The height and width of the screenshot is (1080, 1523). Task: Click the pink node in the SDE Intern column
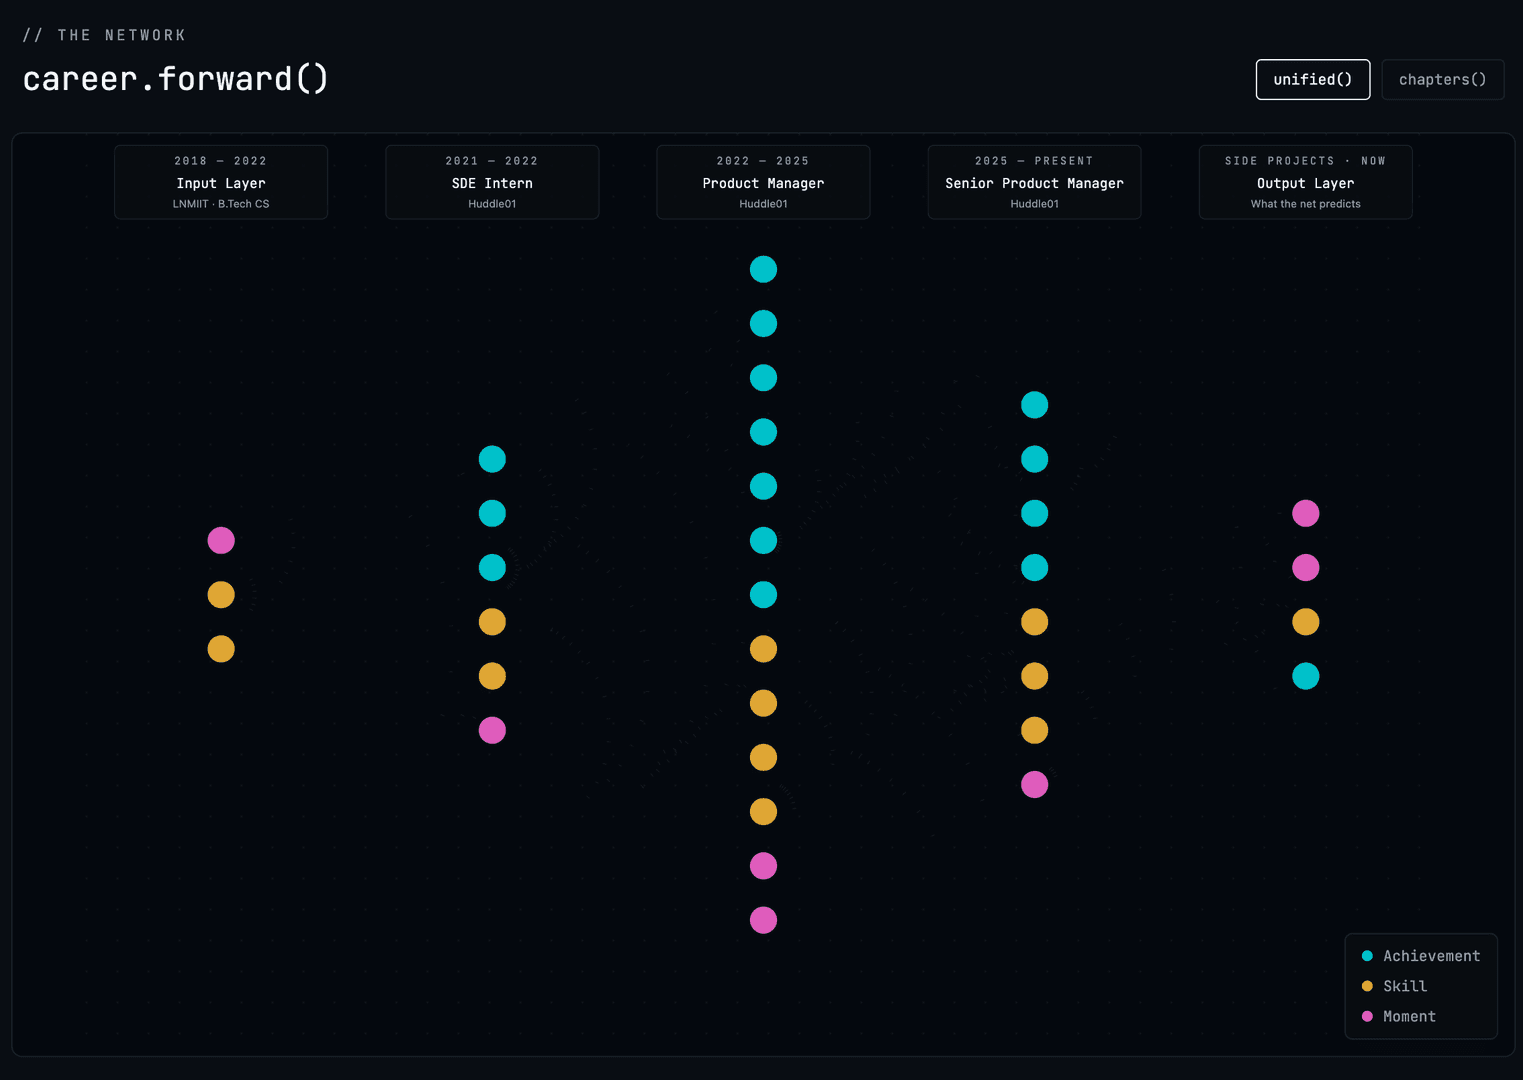tap(492, 730)
